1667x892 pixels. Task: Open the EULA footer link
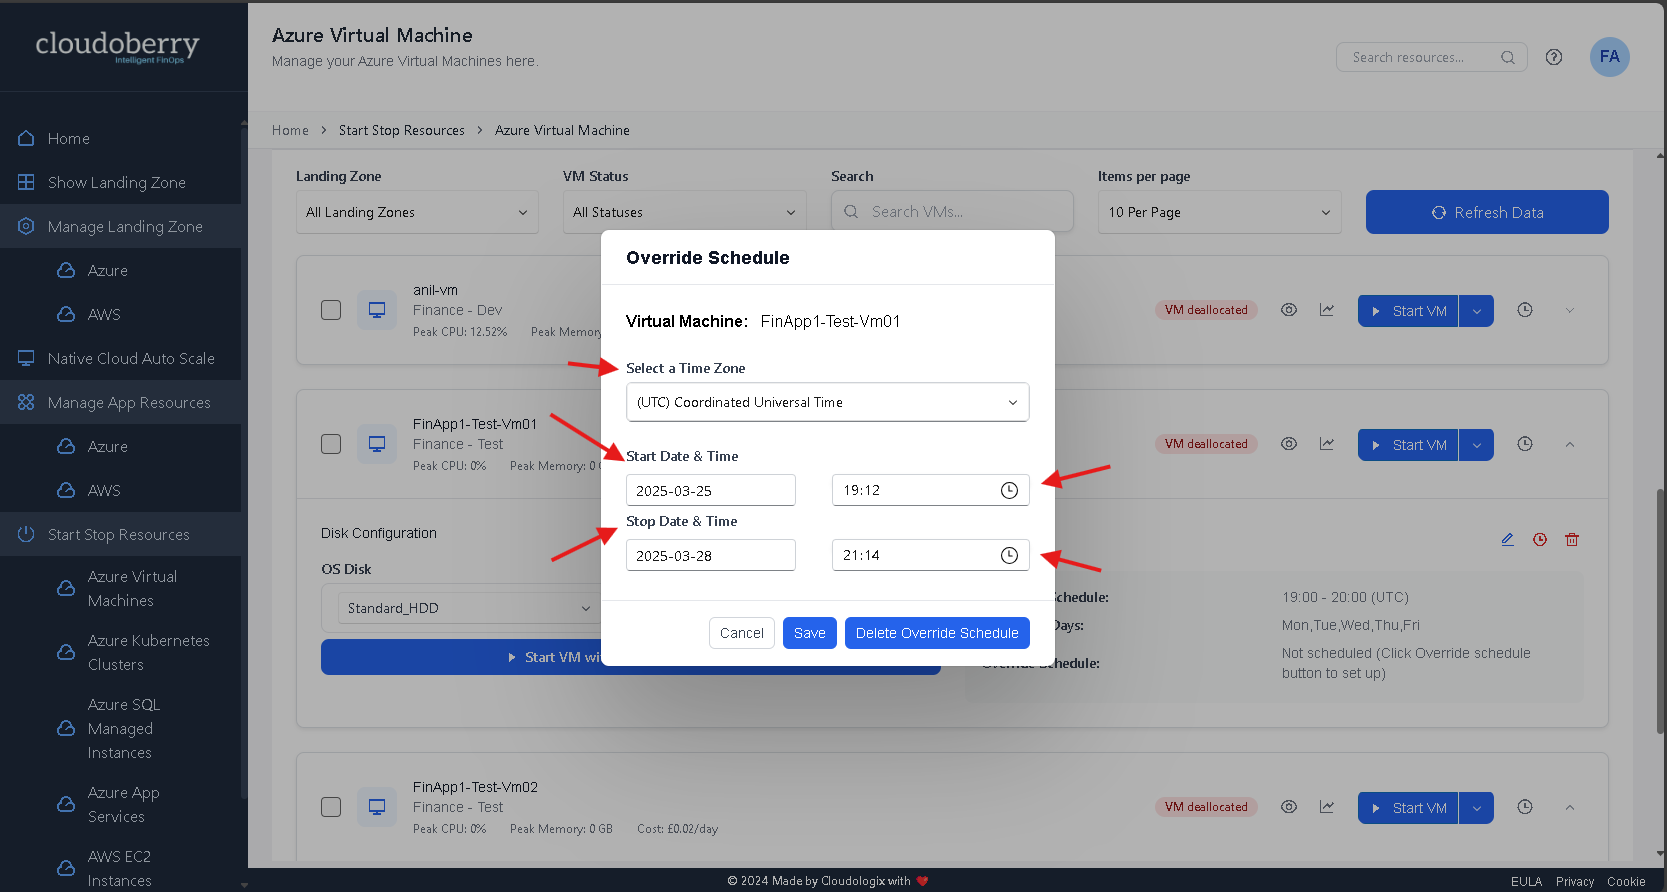[x=1526, y=881]
